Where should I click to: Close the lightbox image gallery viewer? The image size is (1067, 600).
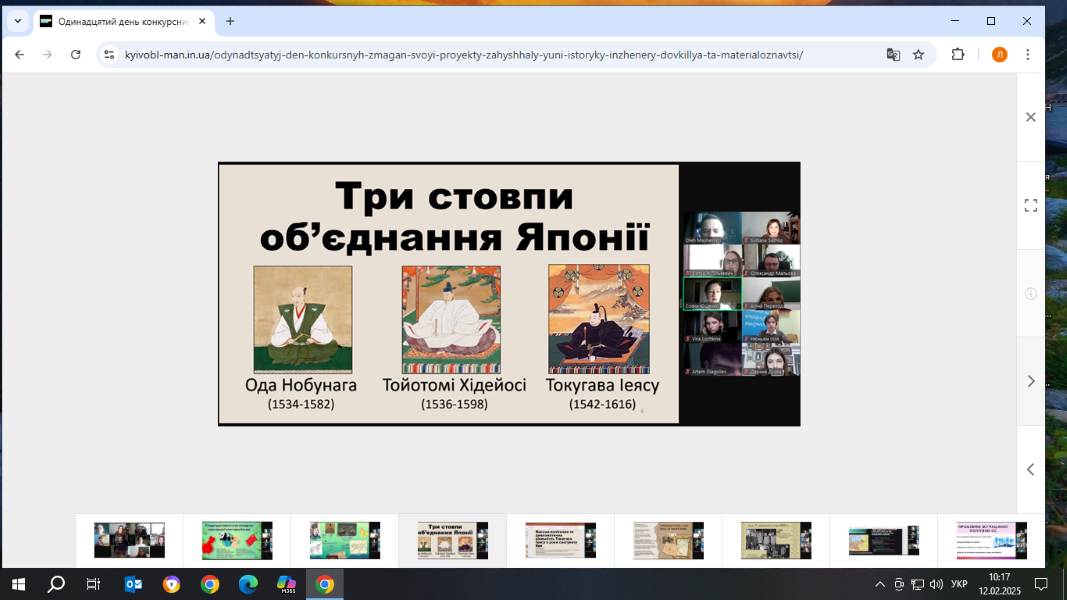(1030, 117)
